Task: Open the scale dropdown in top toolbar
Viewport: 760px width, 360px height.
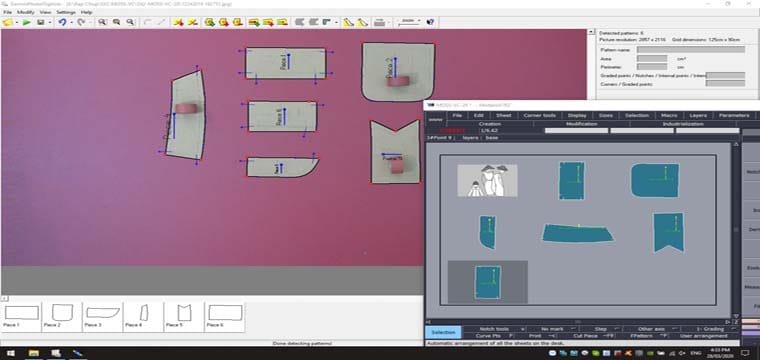Action: pyautogui.click(x=409, y=22)
